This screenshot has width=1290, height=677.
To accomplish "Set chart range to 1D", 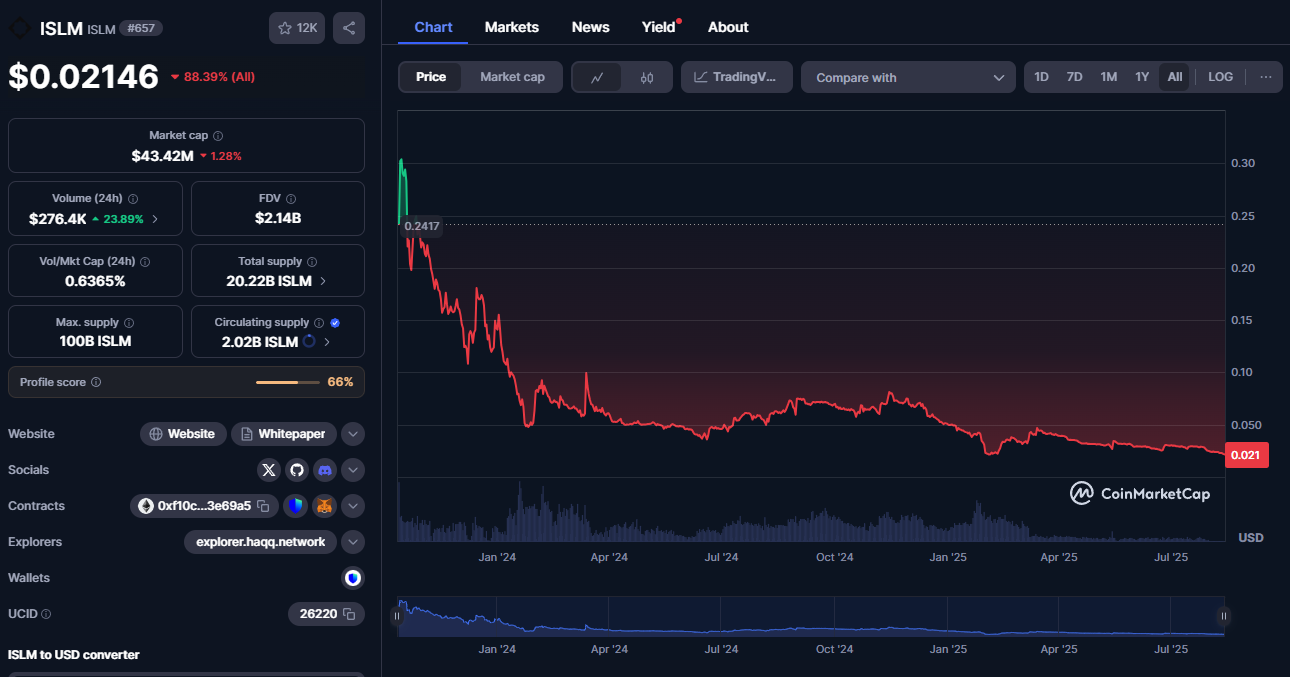I will [1042, 77].
